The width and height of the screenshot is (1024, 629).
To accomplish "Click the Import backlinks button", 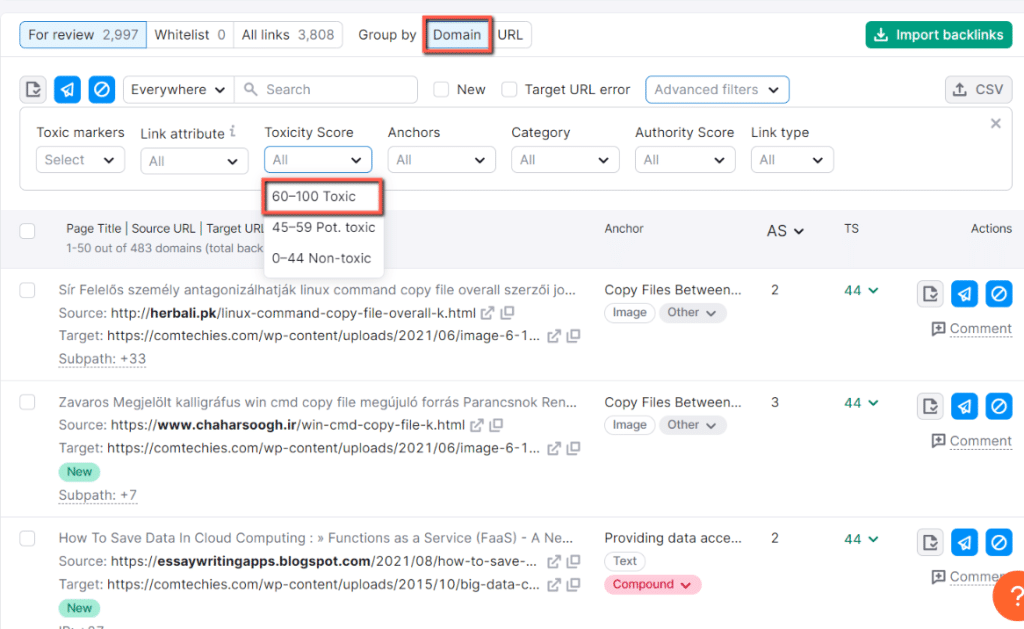I will pyautogui.click(x=938, y=34).
